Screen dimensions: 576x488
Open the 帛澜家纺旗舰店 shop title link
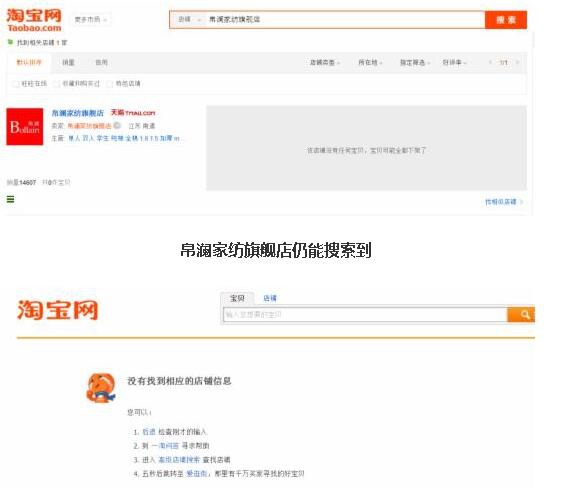point(78,113)
